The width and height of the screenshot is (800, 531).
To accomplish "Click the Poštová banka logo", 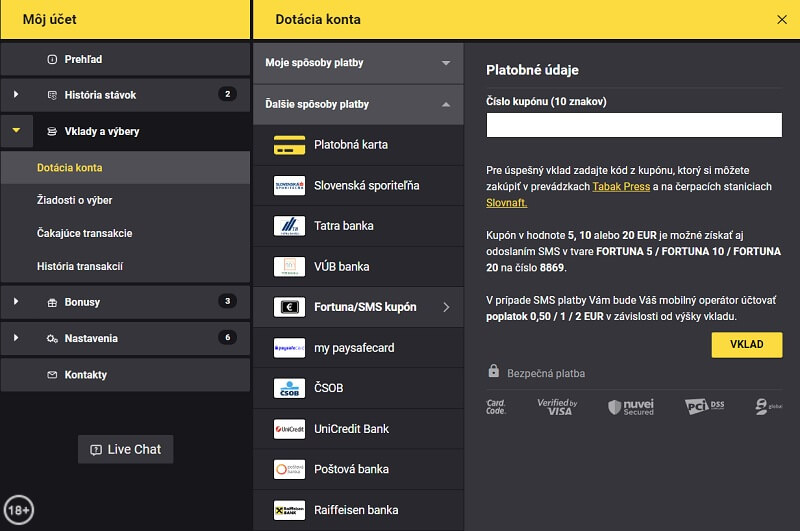I will click(x=289, y=469).
